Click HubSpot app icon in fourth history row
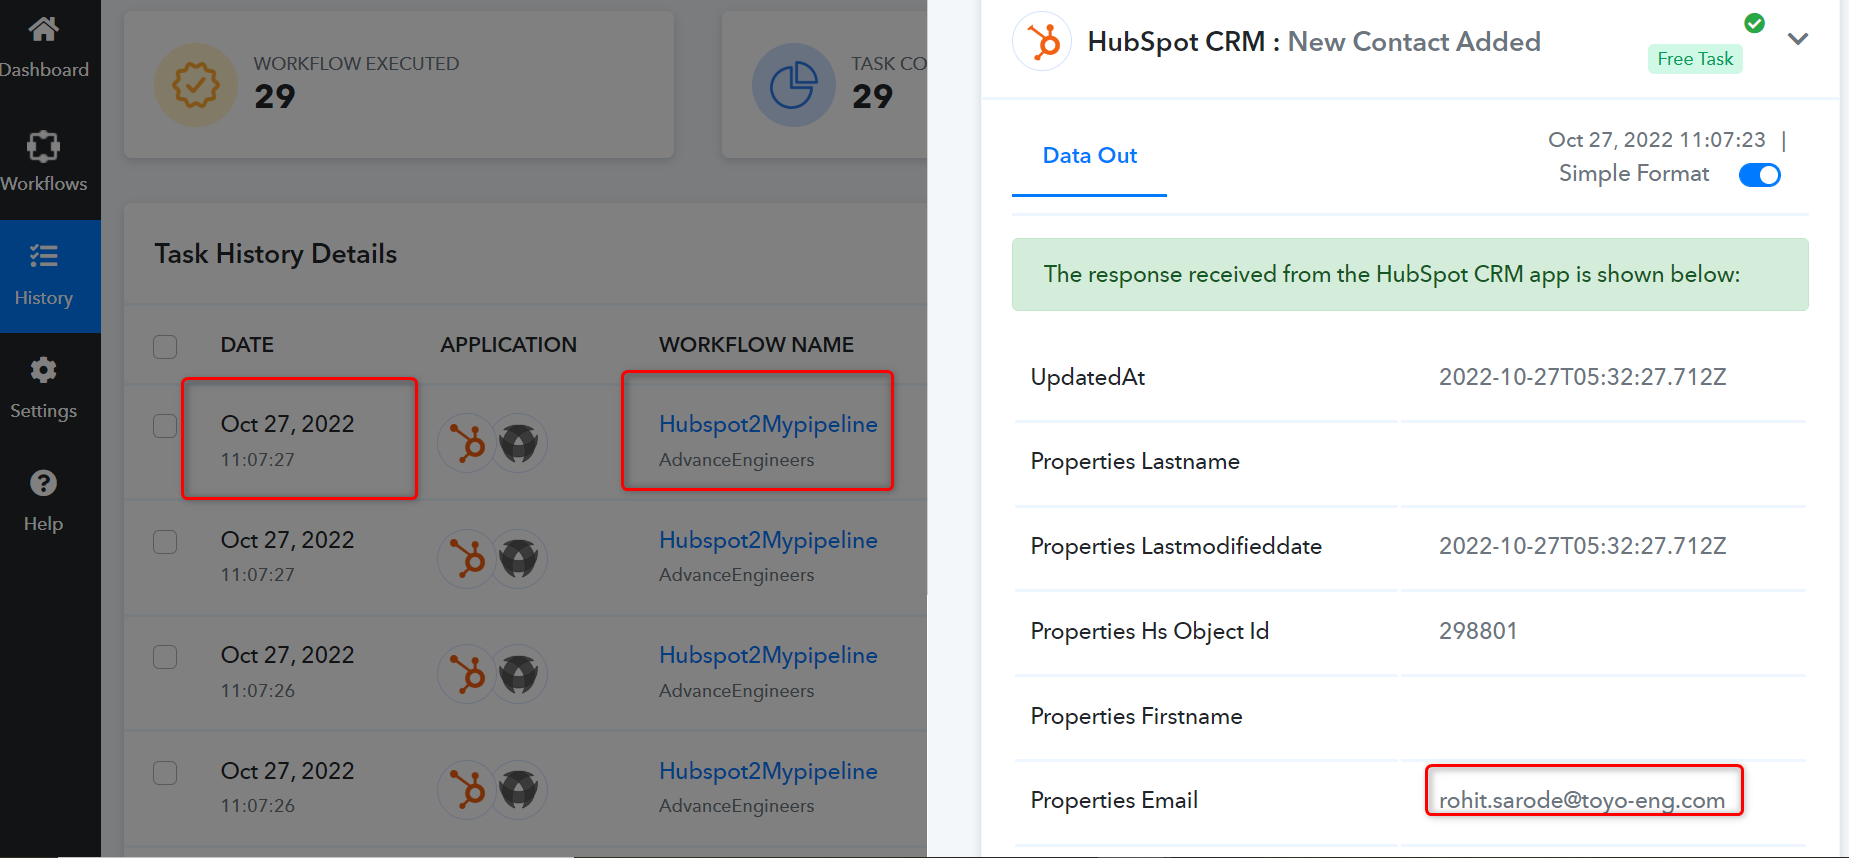This screenshot has height=858, width=1849. (x=467, y=790)
